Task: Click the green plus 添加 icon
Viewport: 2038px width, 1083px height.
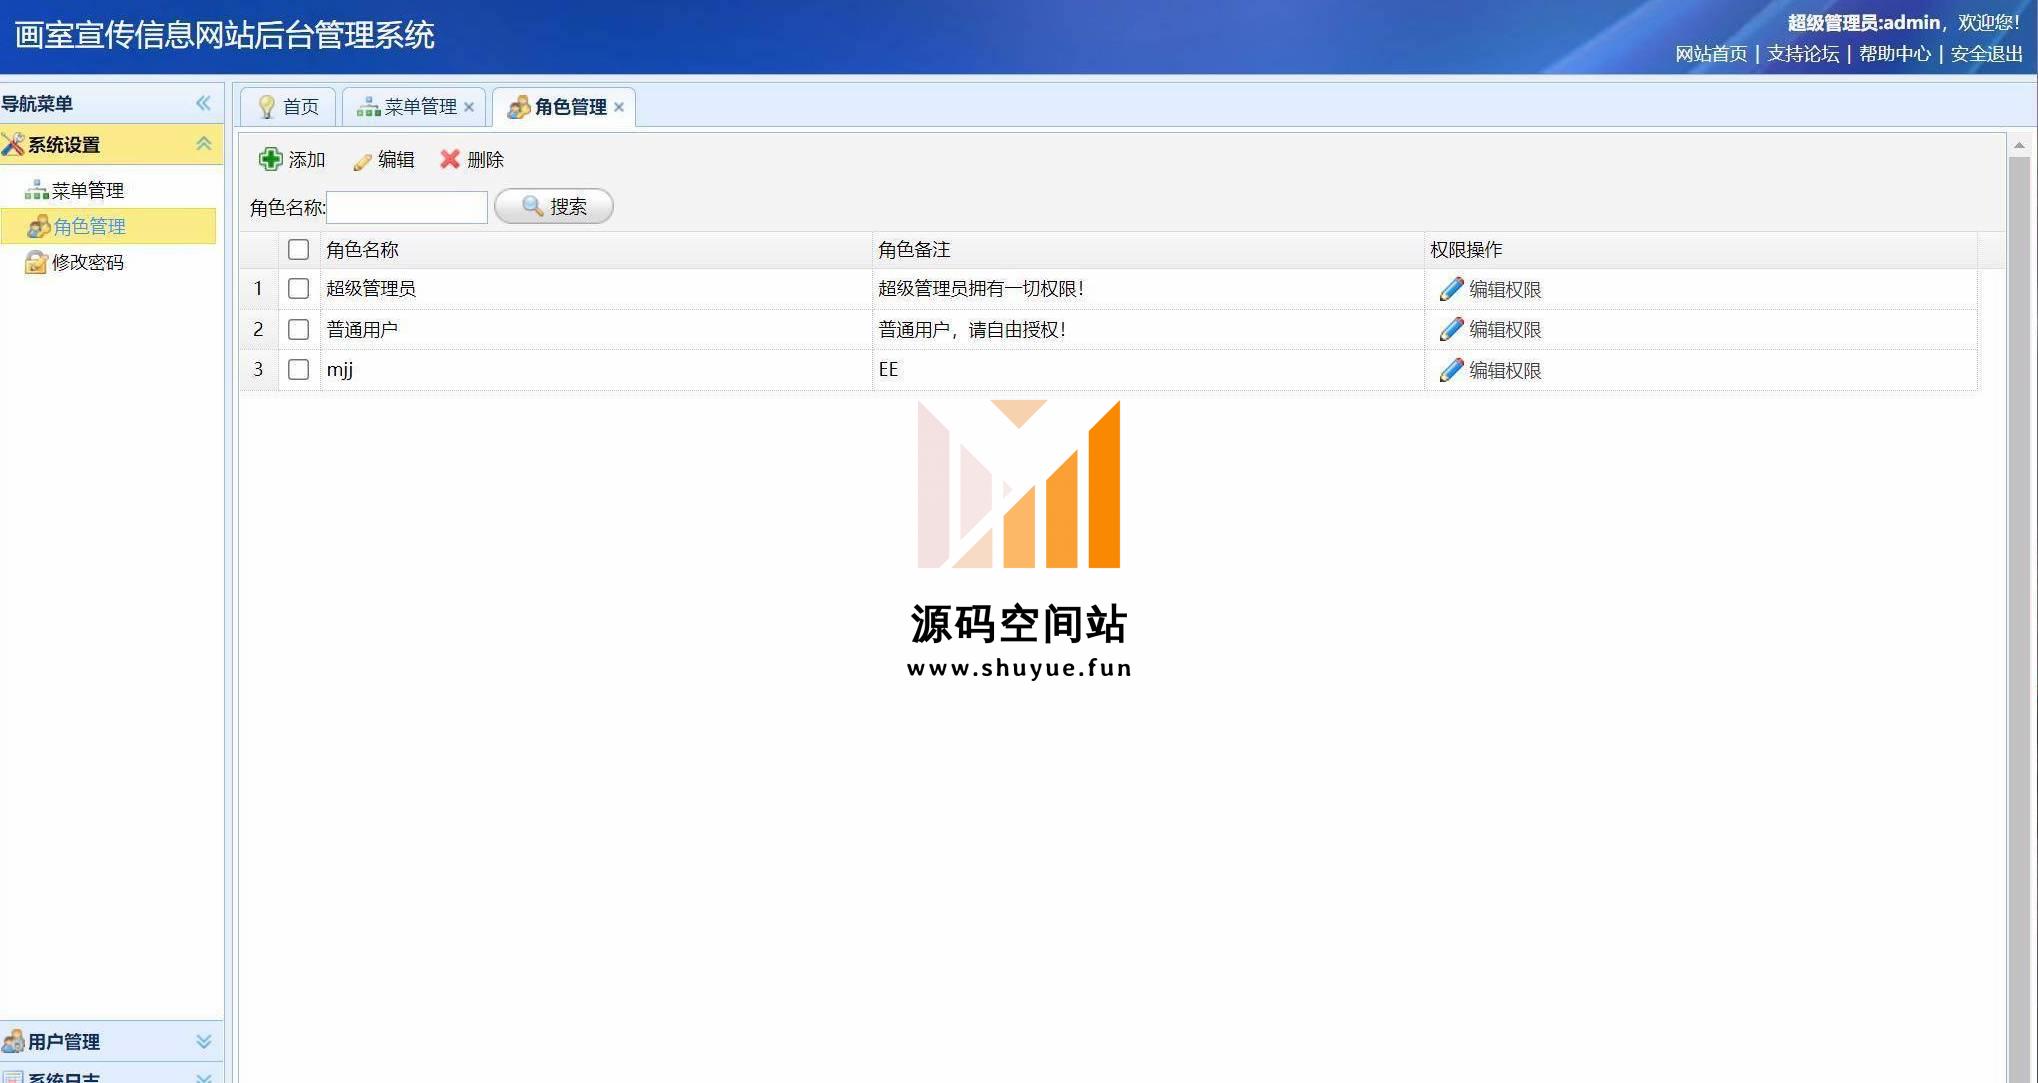Action: [x=270, y=159]
